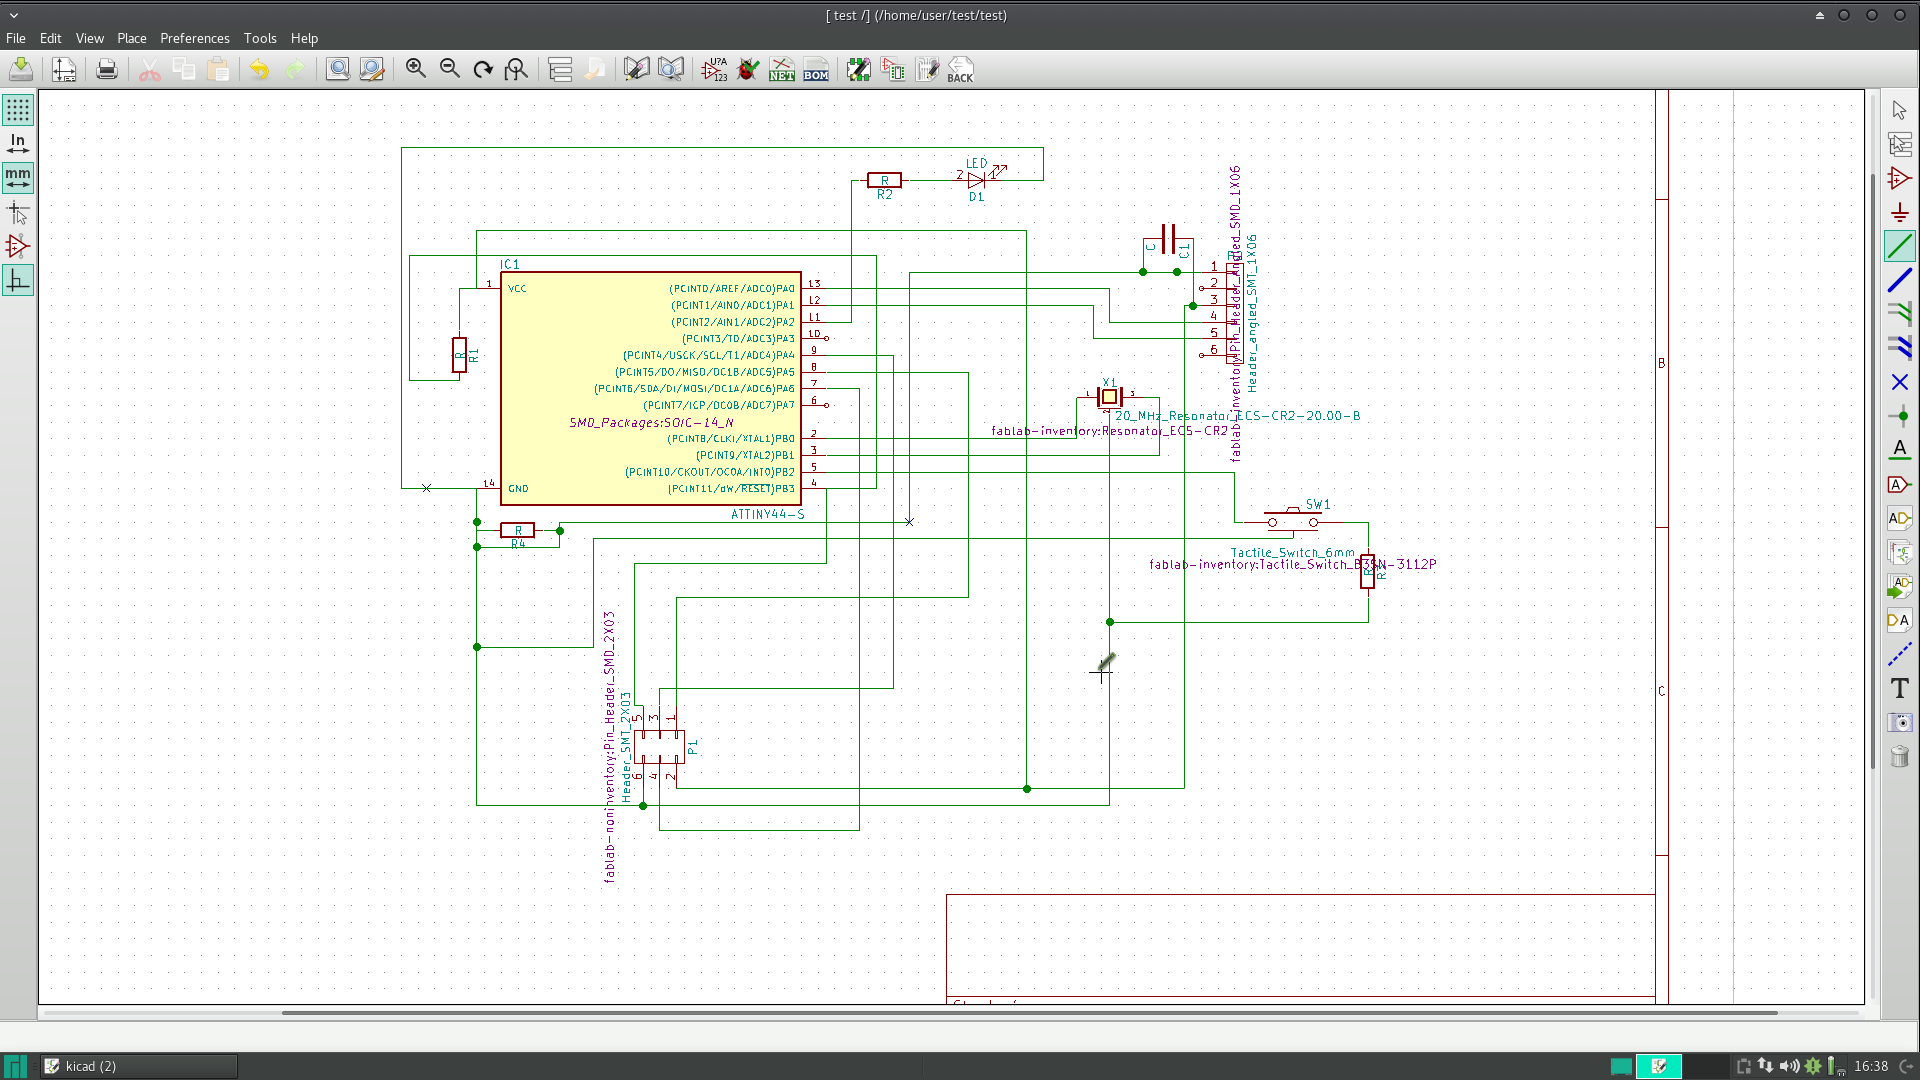1920x1080 pixels.
Task: Choose the Place bus tool
Action: tap(1900, 280)
